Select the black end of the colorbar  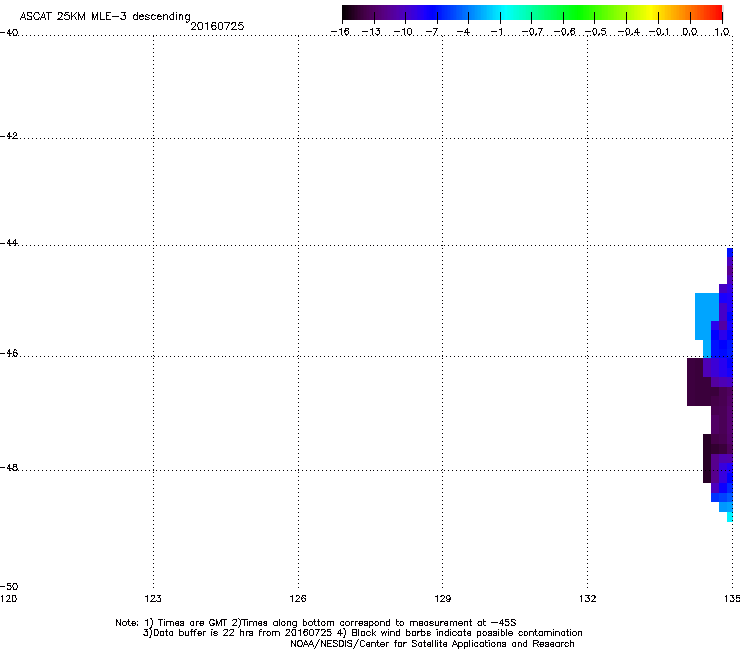(348, 13)
